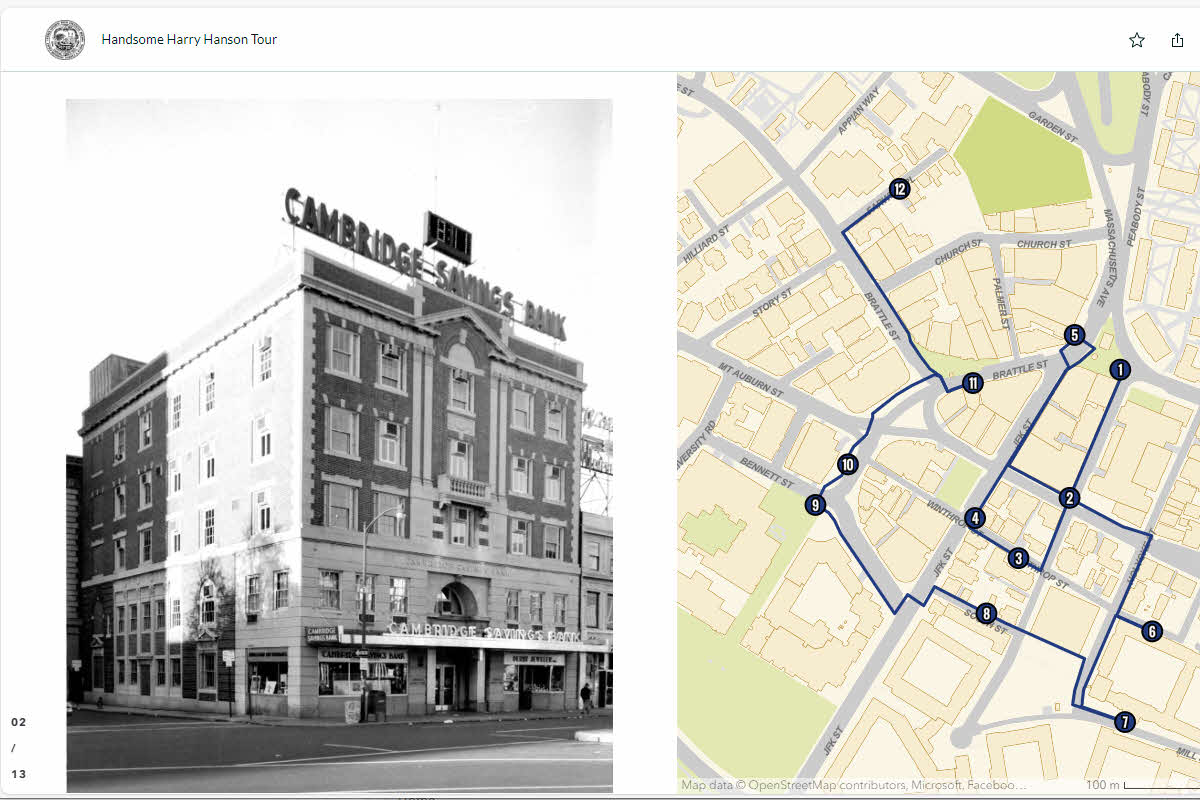Select tour stop marker 2
Screen dimensions: 1200x800
click(x=1070, y=498)
